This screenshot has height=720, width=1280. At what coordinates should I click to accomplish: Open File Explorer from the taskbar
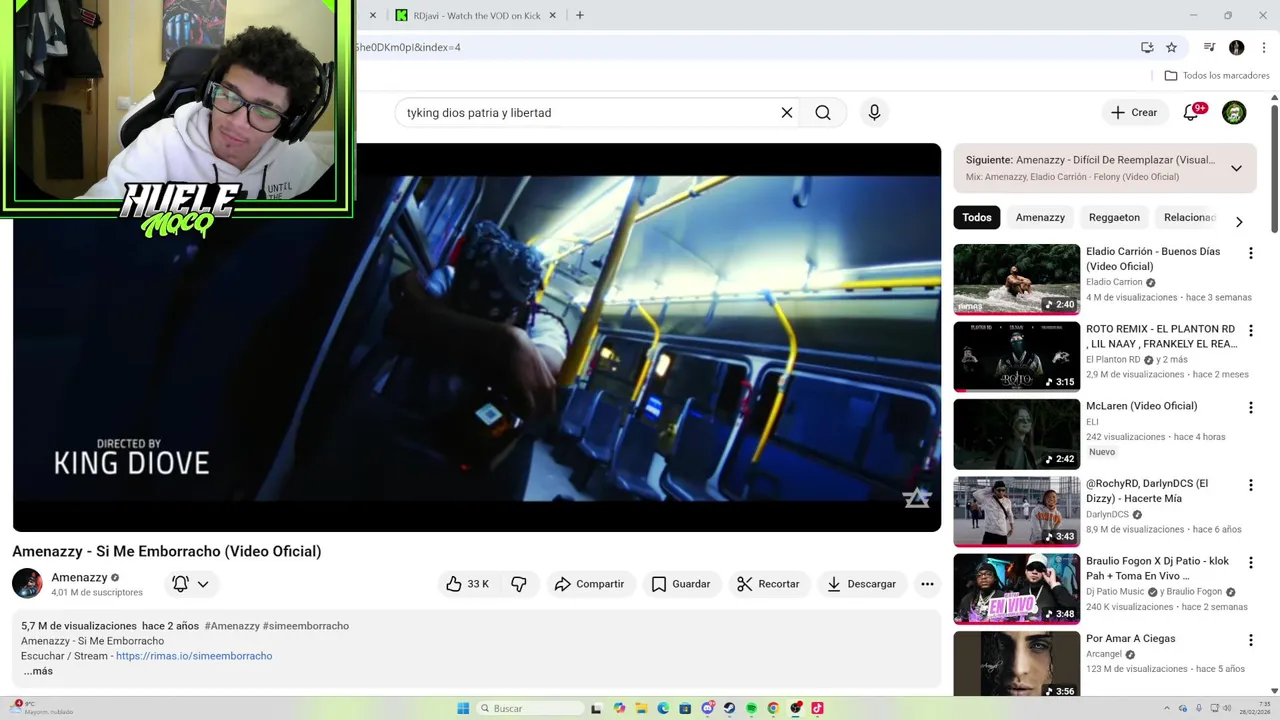click(x=641, y=708)
